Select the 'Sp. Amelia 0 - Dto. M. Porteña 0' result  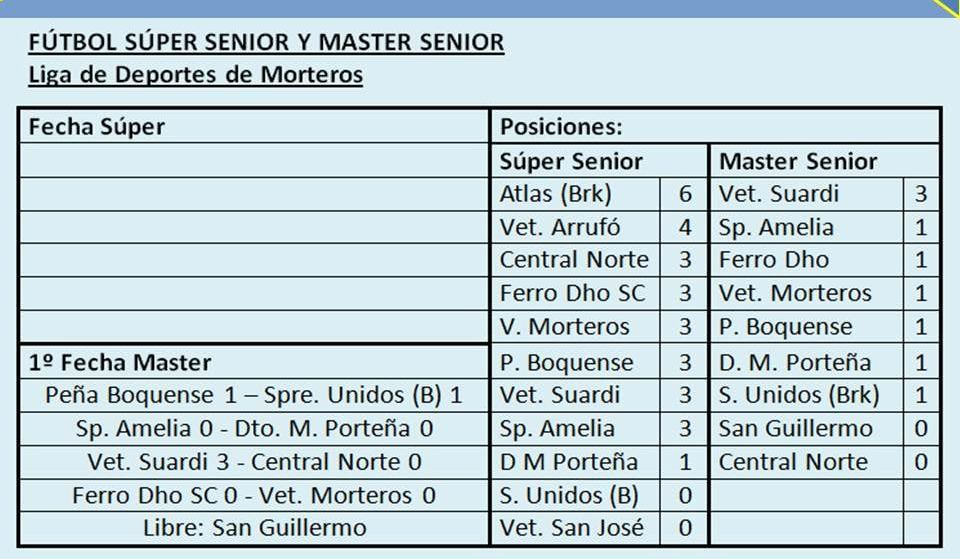(x=254, y=429)
